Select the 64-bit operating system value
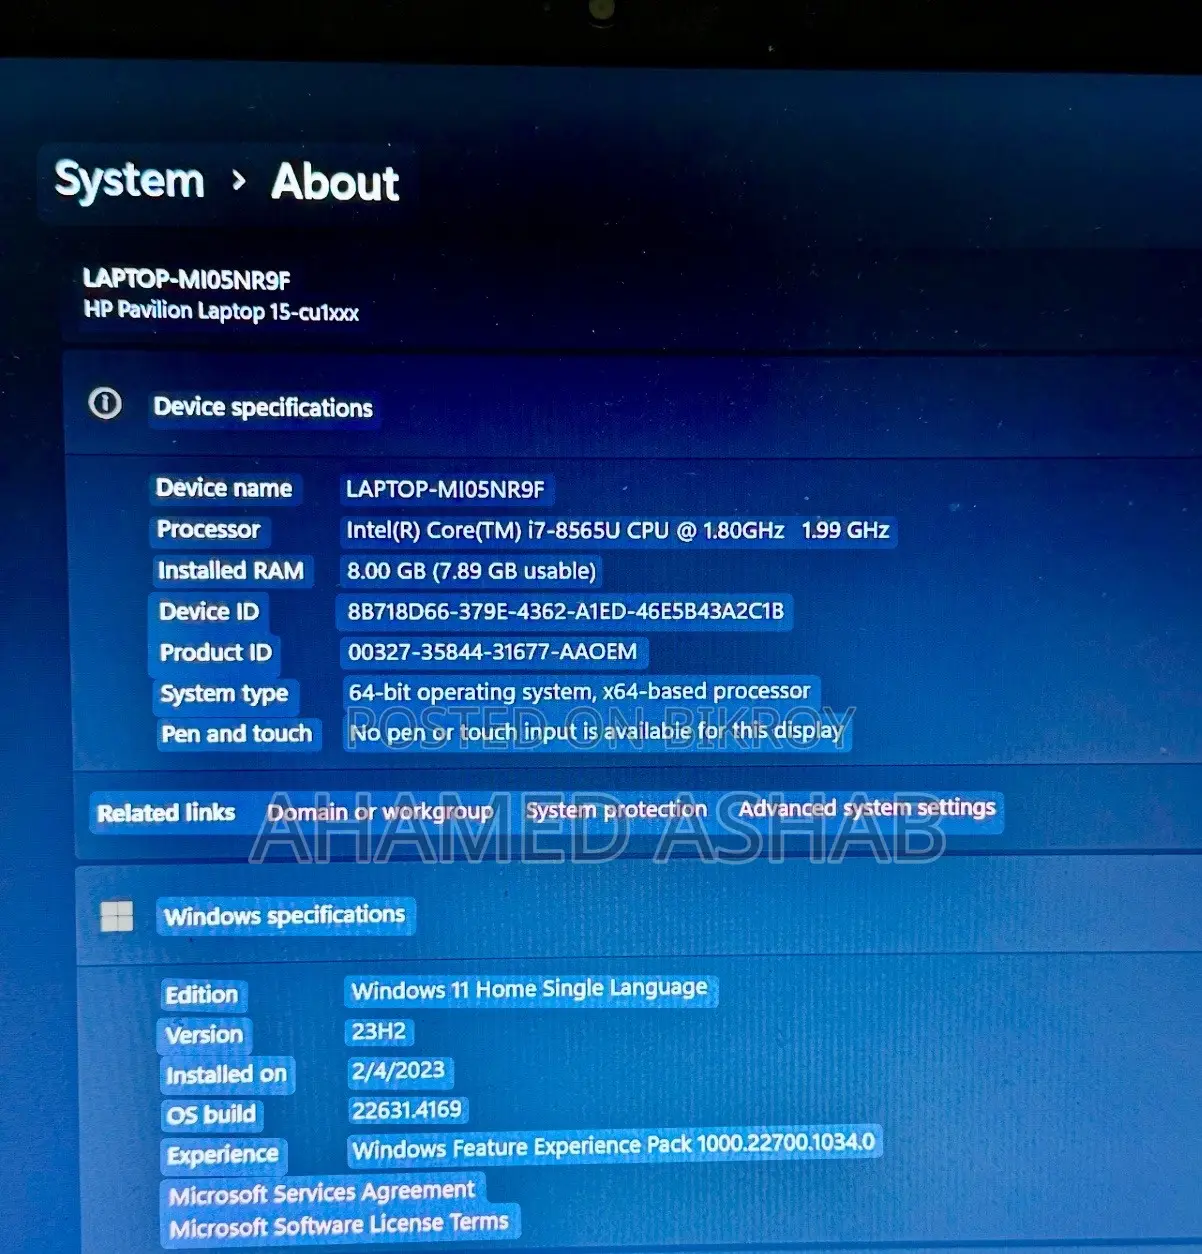The height and width of the screenshot is (1254, 1202). point(579,691)
